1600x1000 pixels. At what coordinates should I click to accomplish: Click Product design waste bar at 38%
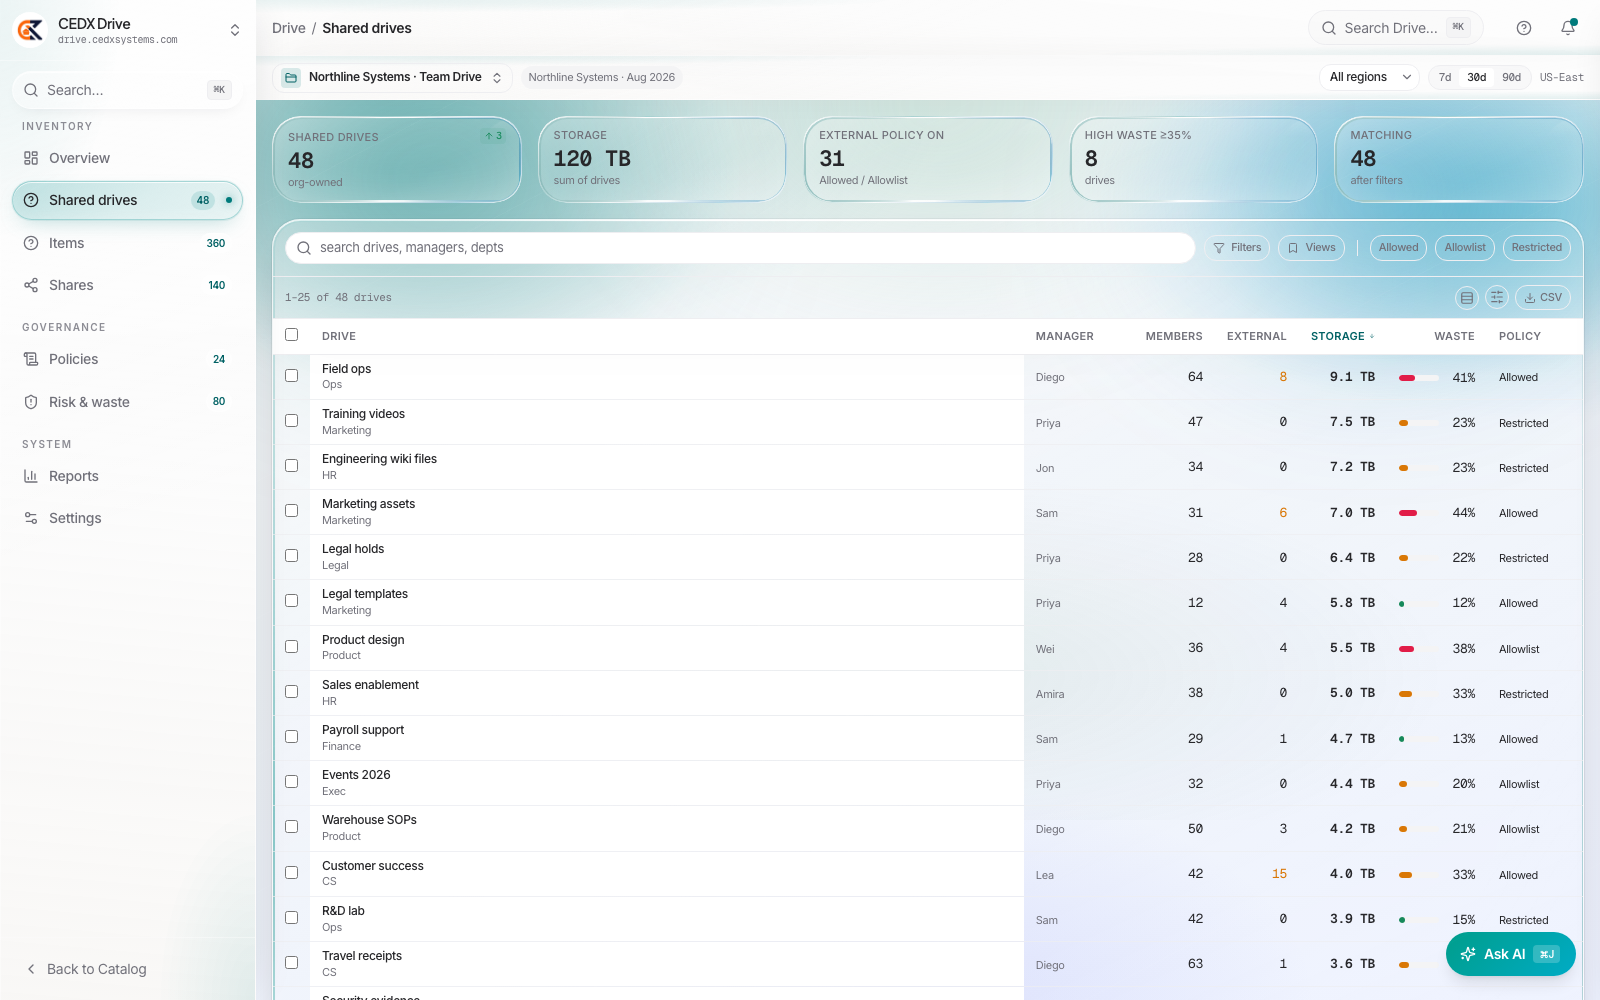(1418, 649)
